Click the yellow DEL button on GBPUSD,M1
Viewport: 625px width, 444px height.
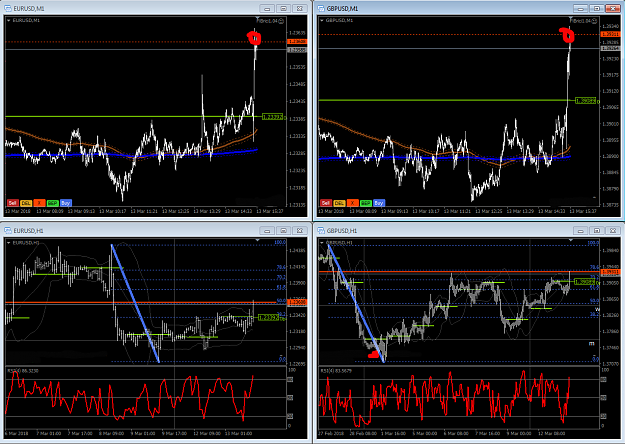[339, 203]
